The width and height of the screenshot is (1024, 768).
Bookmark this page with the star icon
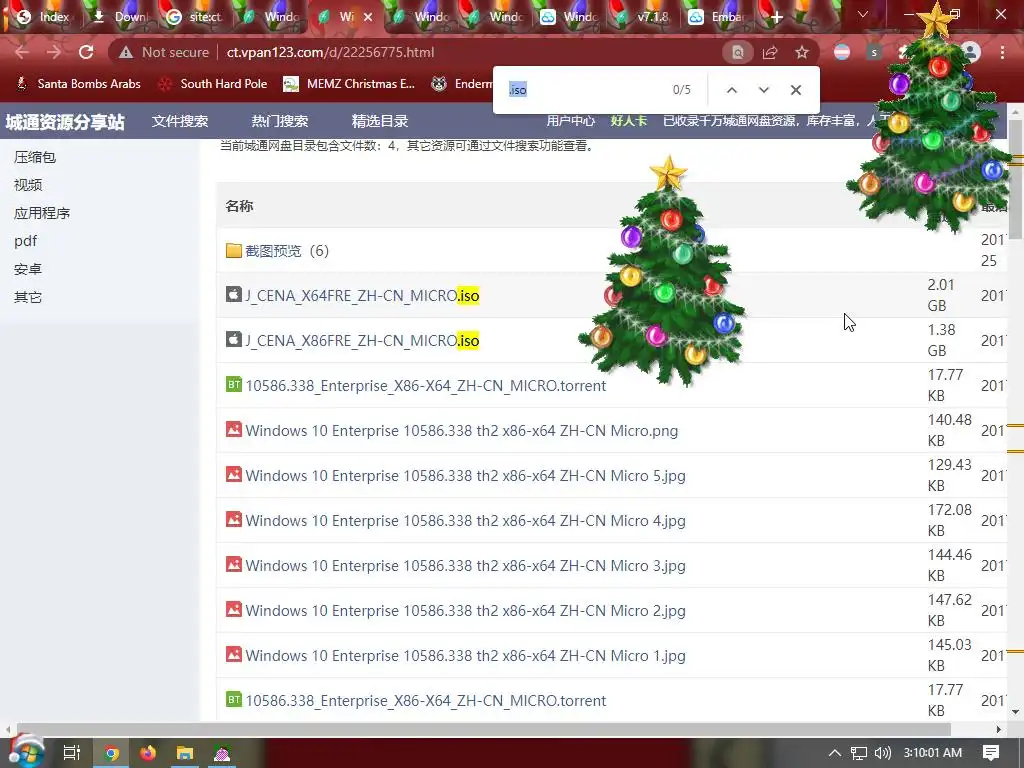pyautogui.click(x=802, y=52)
